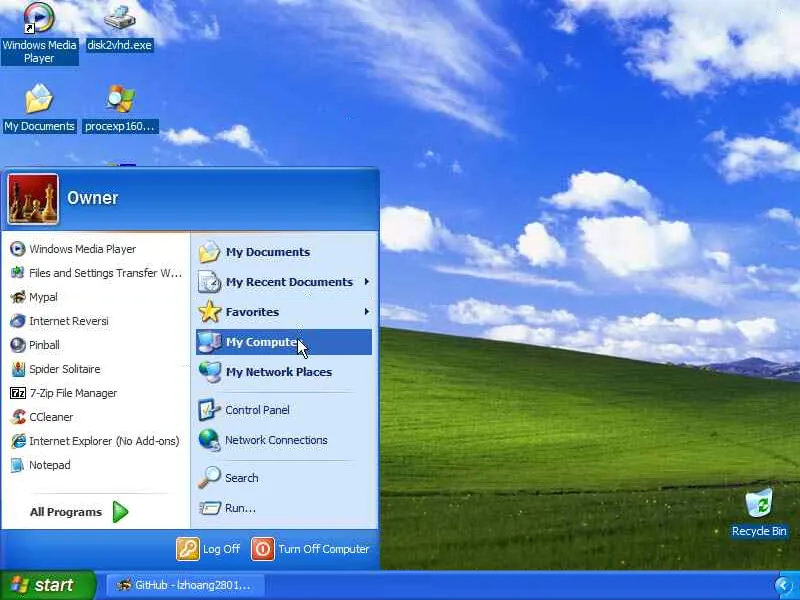
Task: Click the Spider Solitaire icon
Action: 18,369
